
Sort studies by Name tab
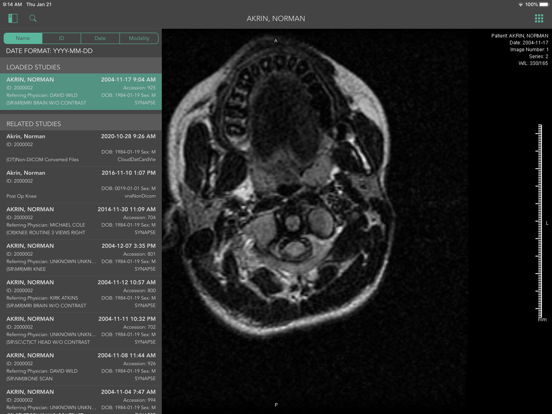[23, 38]
